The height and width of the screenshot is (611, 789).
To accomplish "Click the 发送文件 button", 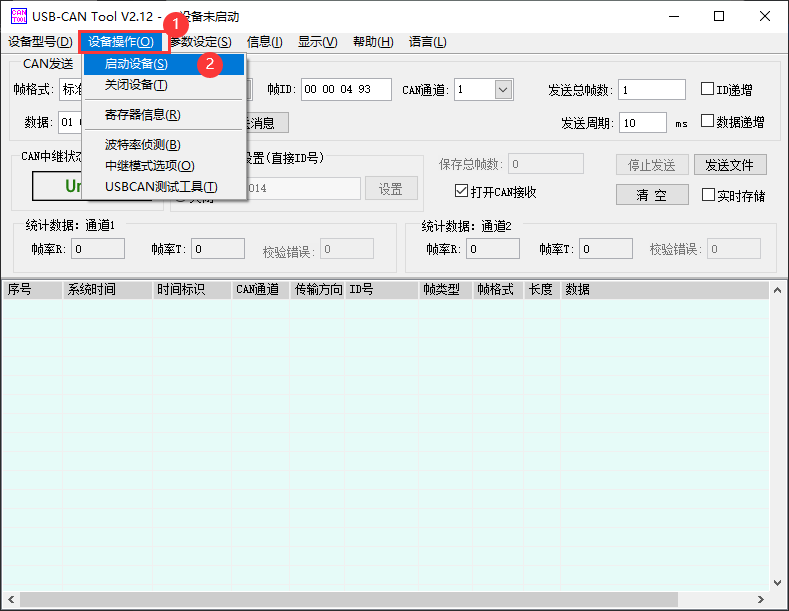I will [x=730, y=165].
